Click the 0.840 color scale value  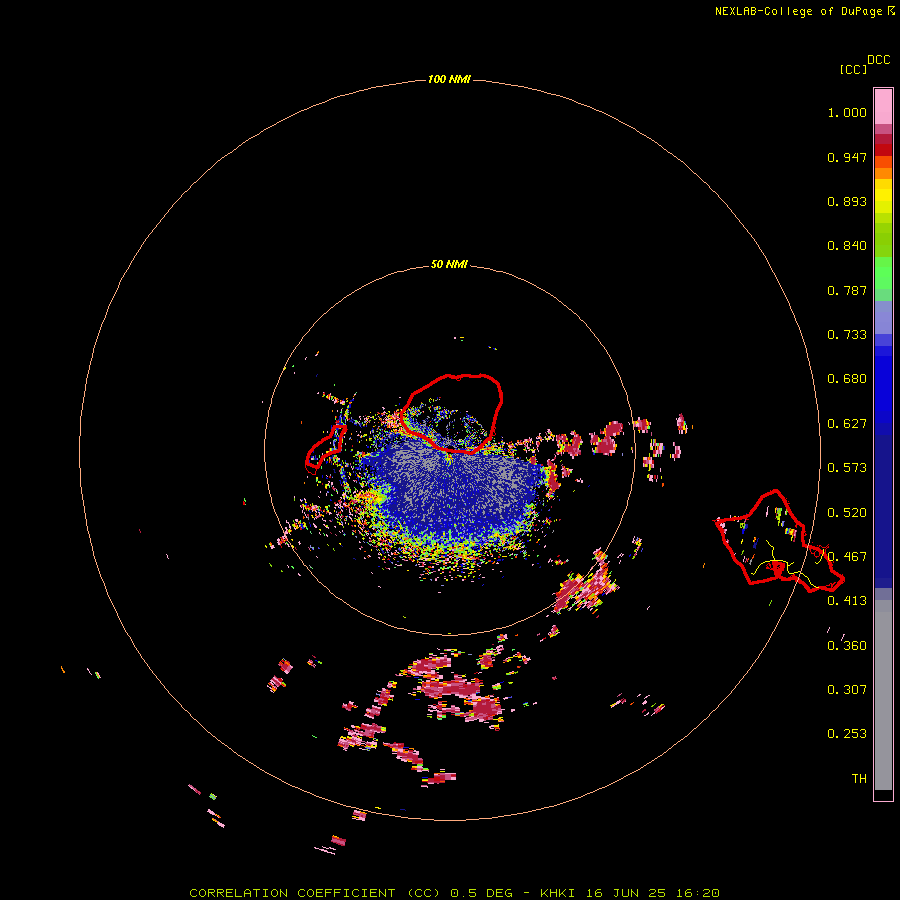pyautogui.click(x=847, y=246)
